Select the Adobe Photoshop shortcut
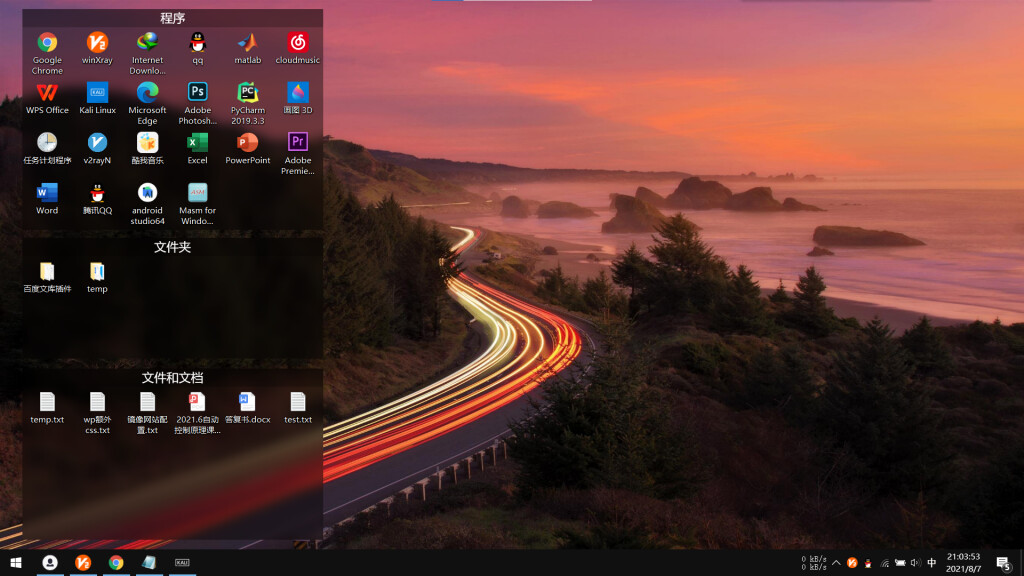1024x576 pixels. click(x=197, y=103)
